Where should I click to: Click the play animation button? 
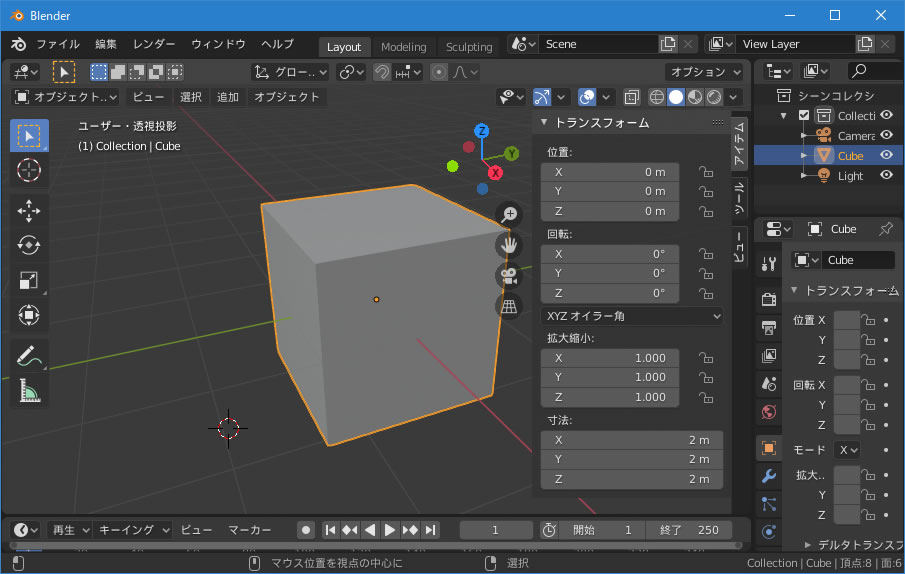[390, 530]
